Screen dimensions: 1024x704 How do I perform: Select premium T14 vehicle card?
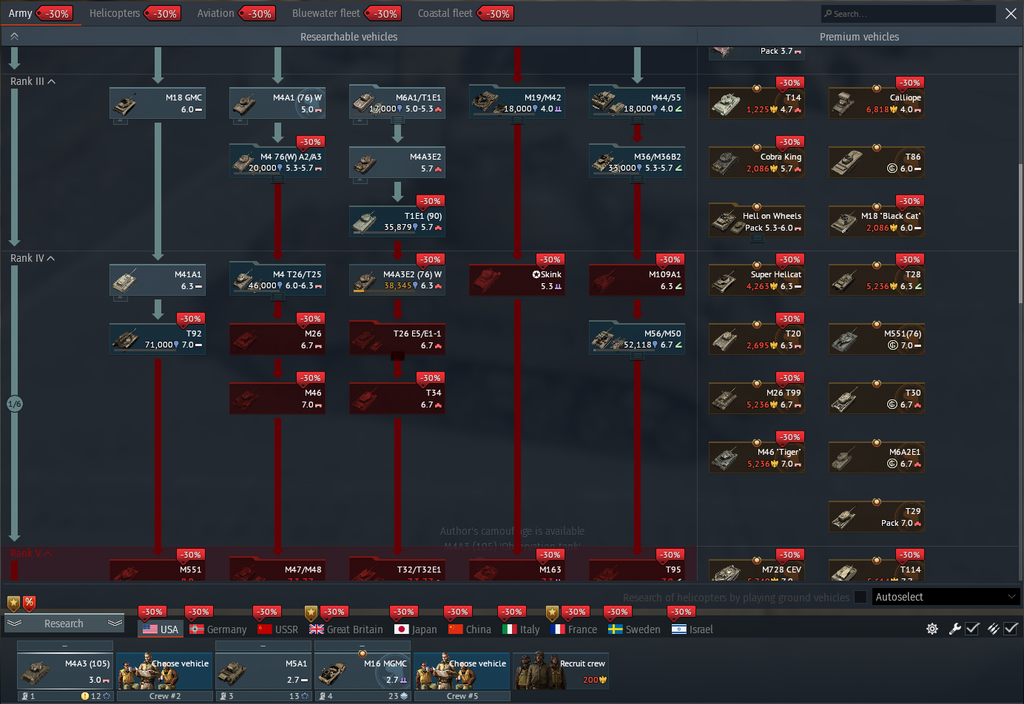coord(757,103)
